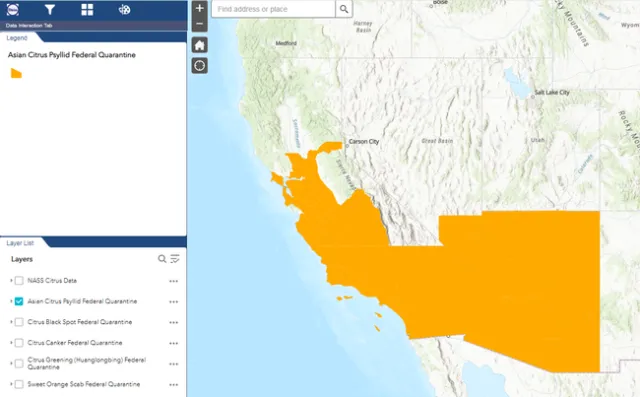
Task: Zoom out with the minus button
Action: click(x=200, y=24)
